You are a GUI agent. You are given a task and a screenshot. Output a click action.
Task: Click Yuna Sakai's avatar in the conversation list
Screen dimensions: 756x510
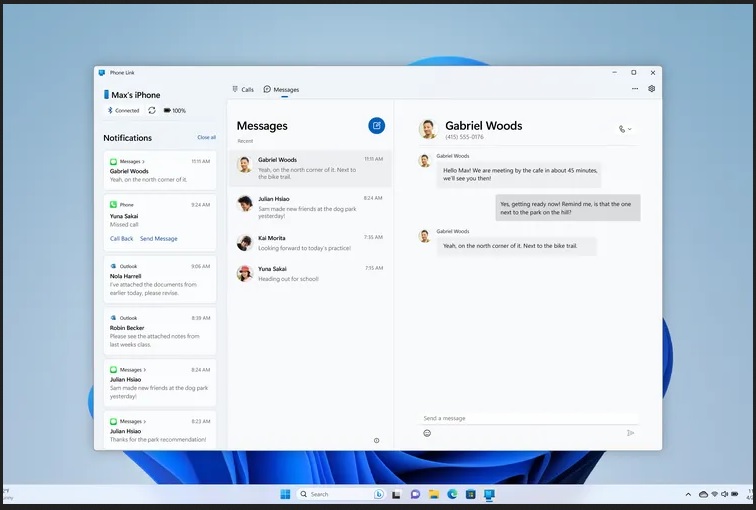(x=245, y=273)
